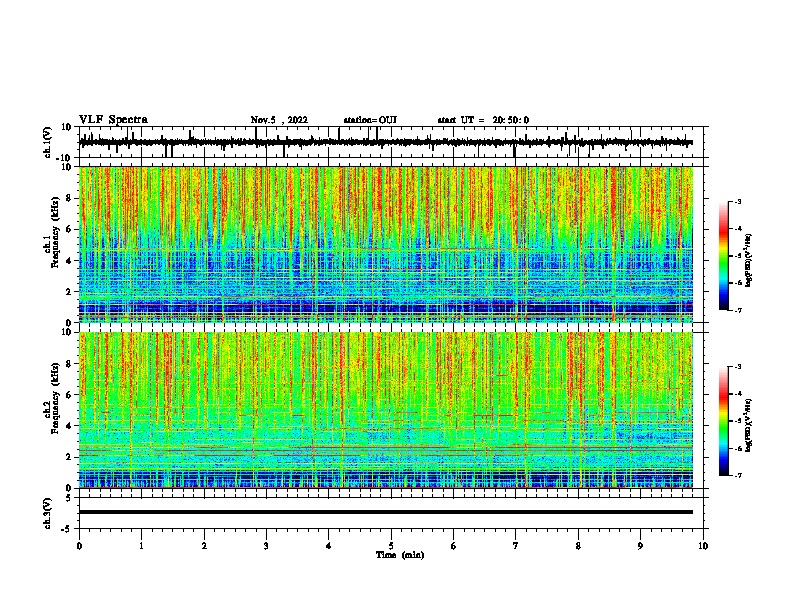Click the time axis tick label '6'
Viewport: 792px width, 612px height.
454,546
